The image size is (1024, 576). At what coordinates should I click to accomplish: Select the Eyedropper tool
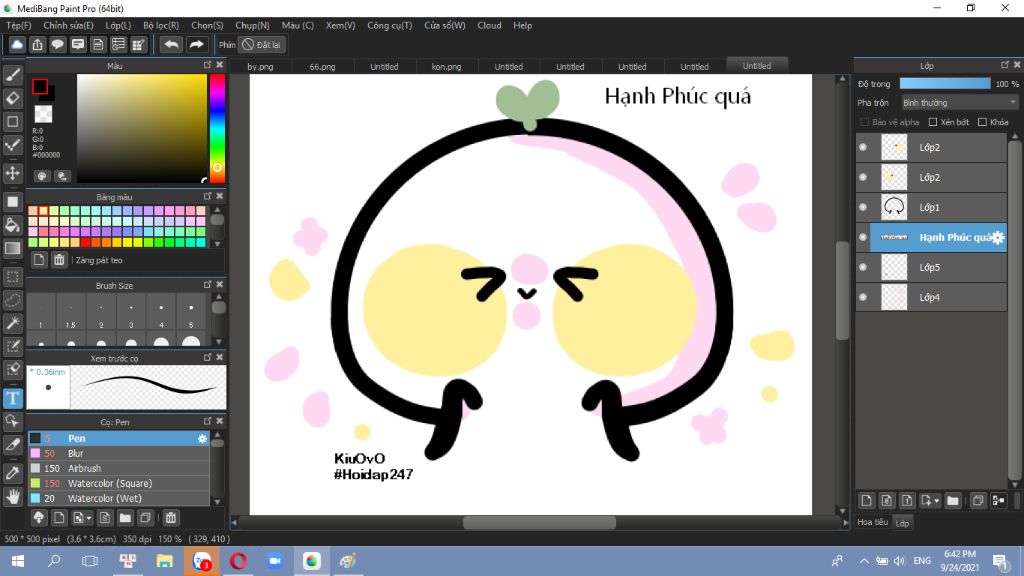pyautogui.click(x=12, y=473)
